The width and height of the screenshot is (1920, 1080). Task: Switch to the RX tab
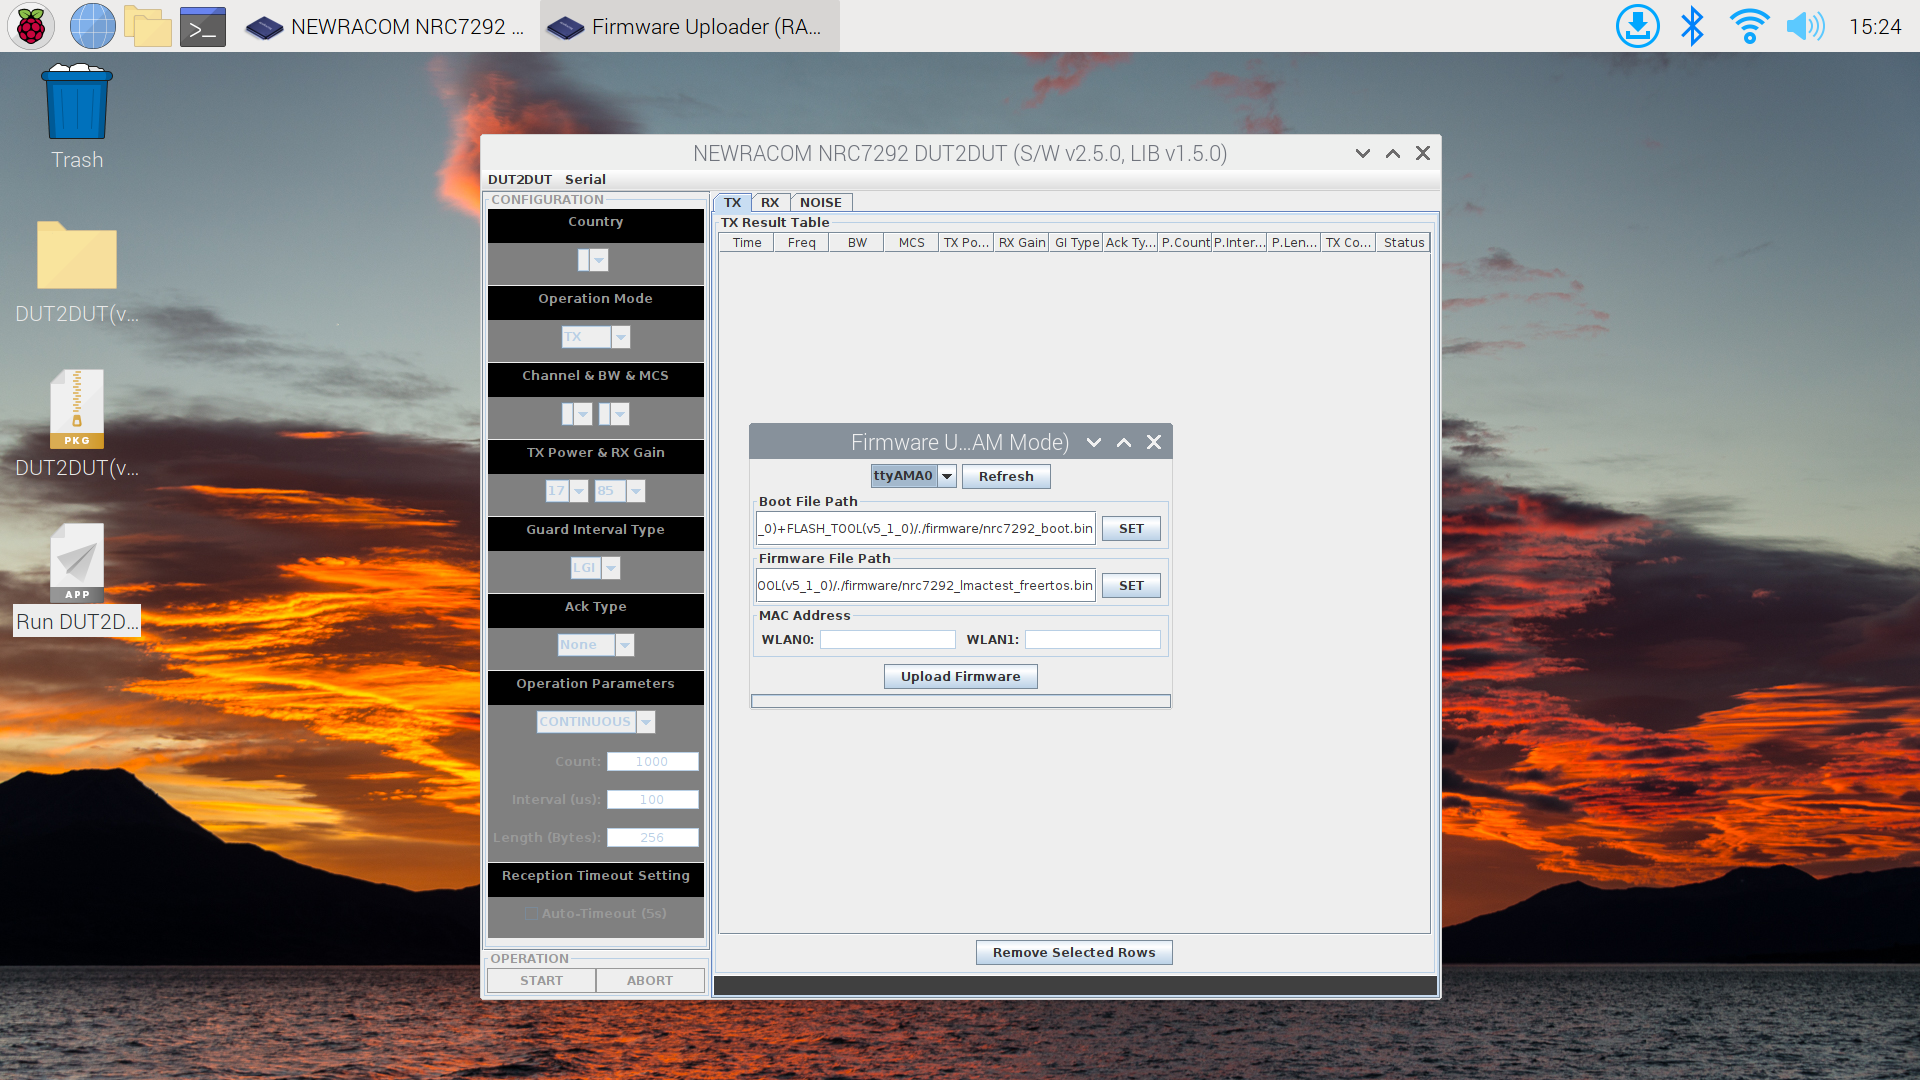(x=770, y=202)
